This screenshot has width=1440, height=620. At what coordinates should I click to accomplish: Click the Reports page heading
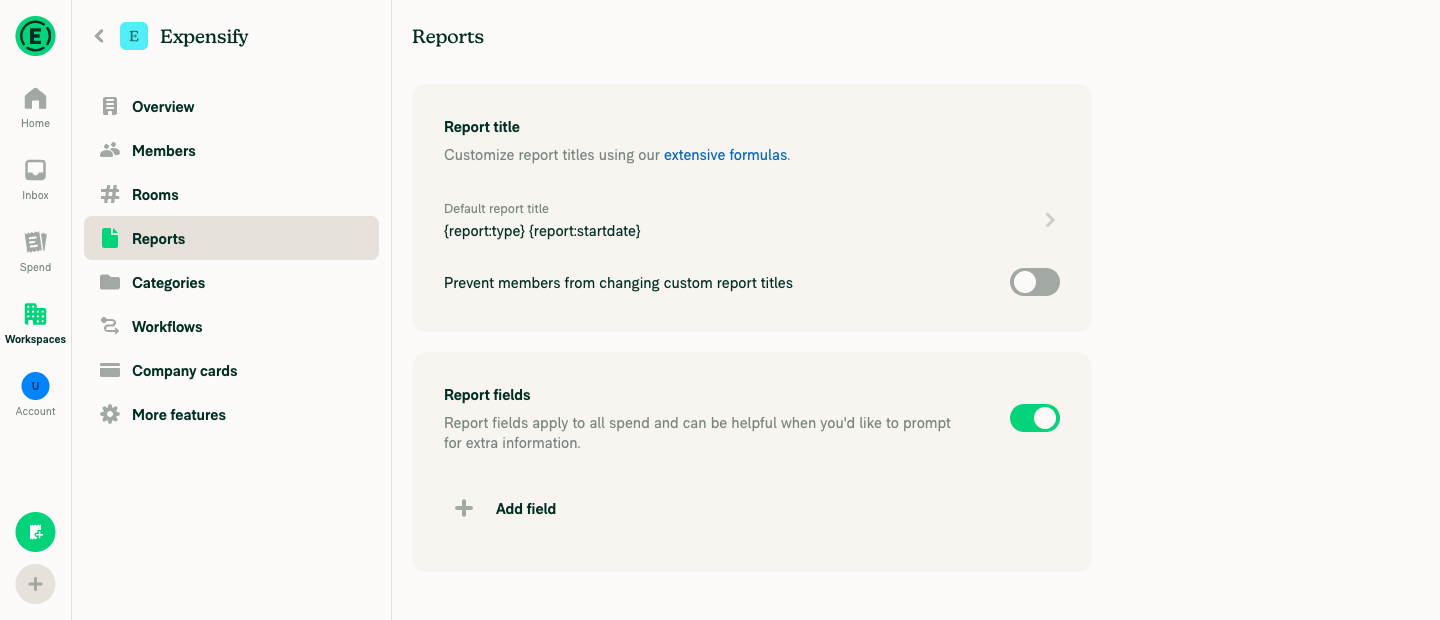click(x=448, y=37)
